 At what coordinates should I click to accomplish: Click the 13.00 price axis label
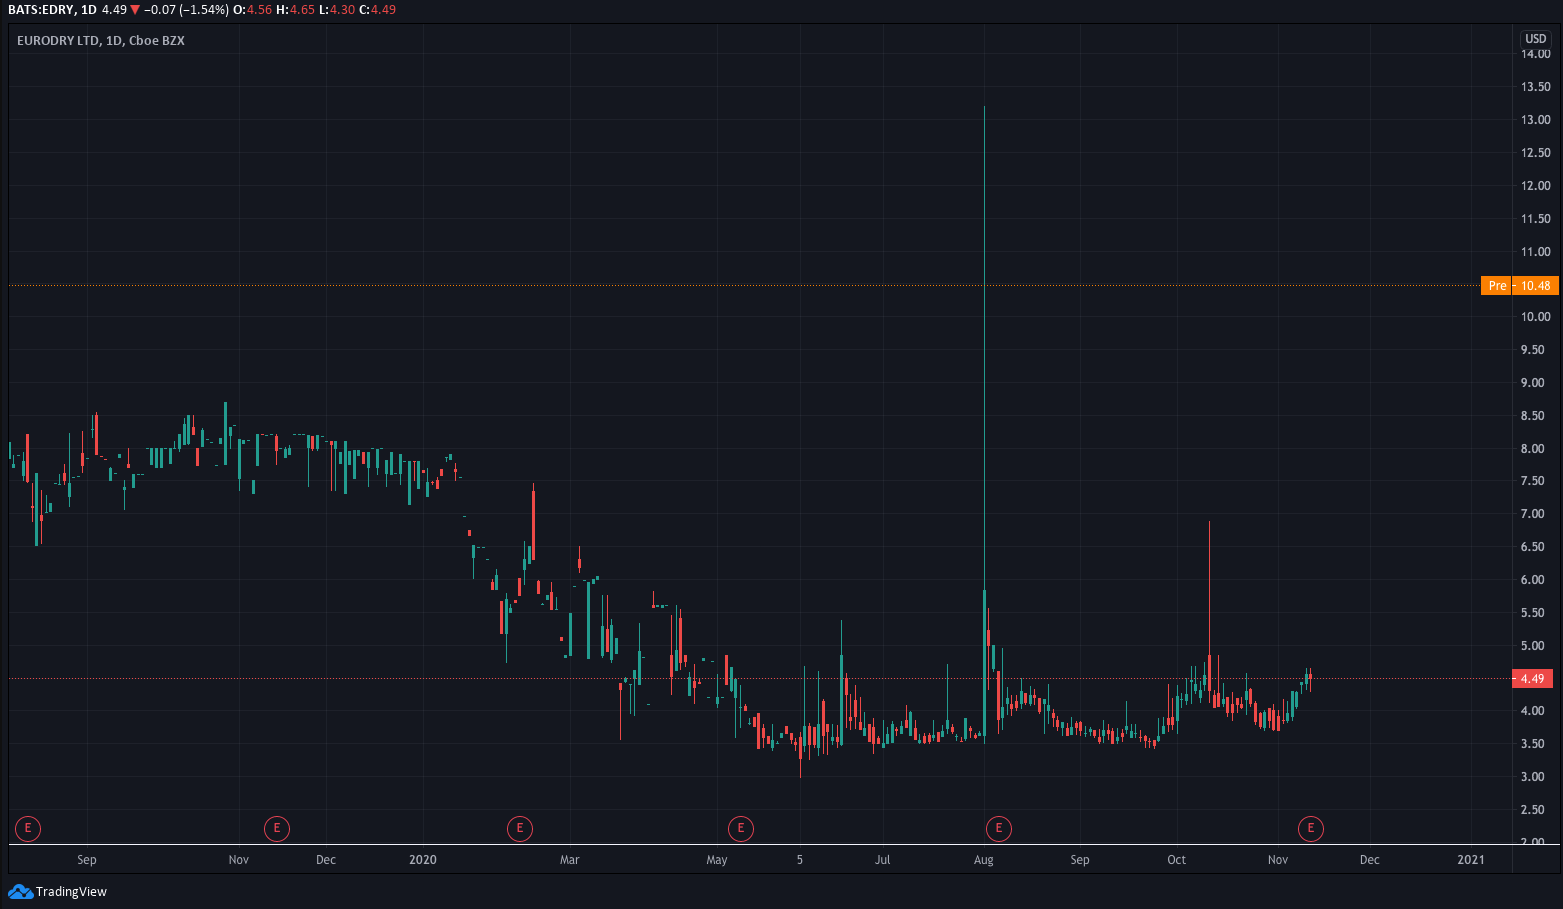click(1536, 120)
